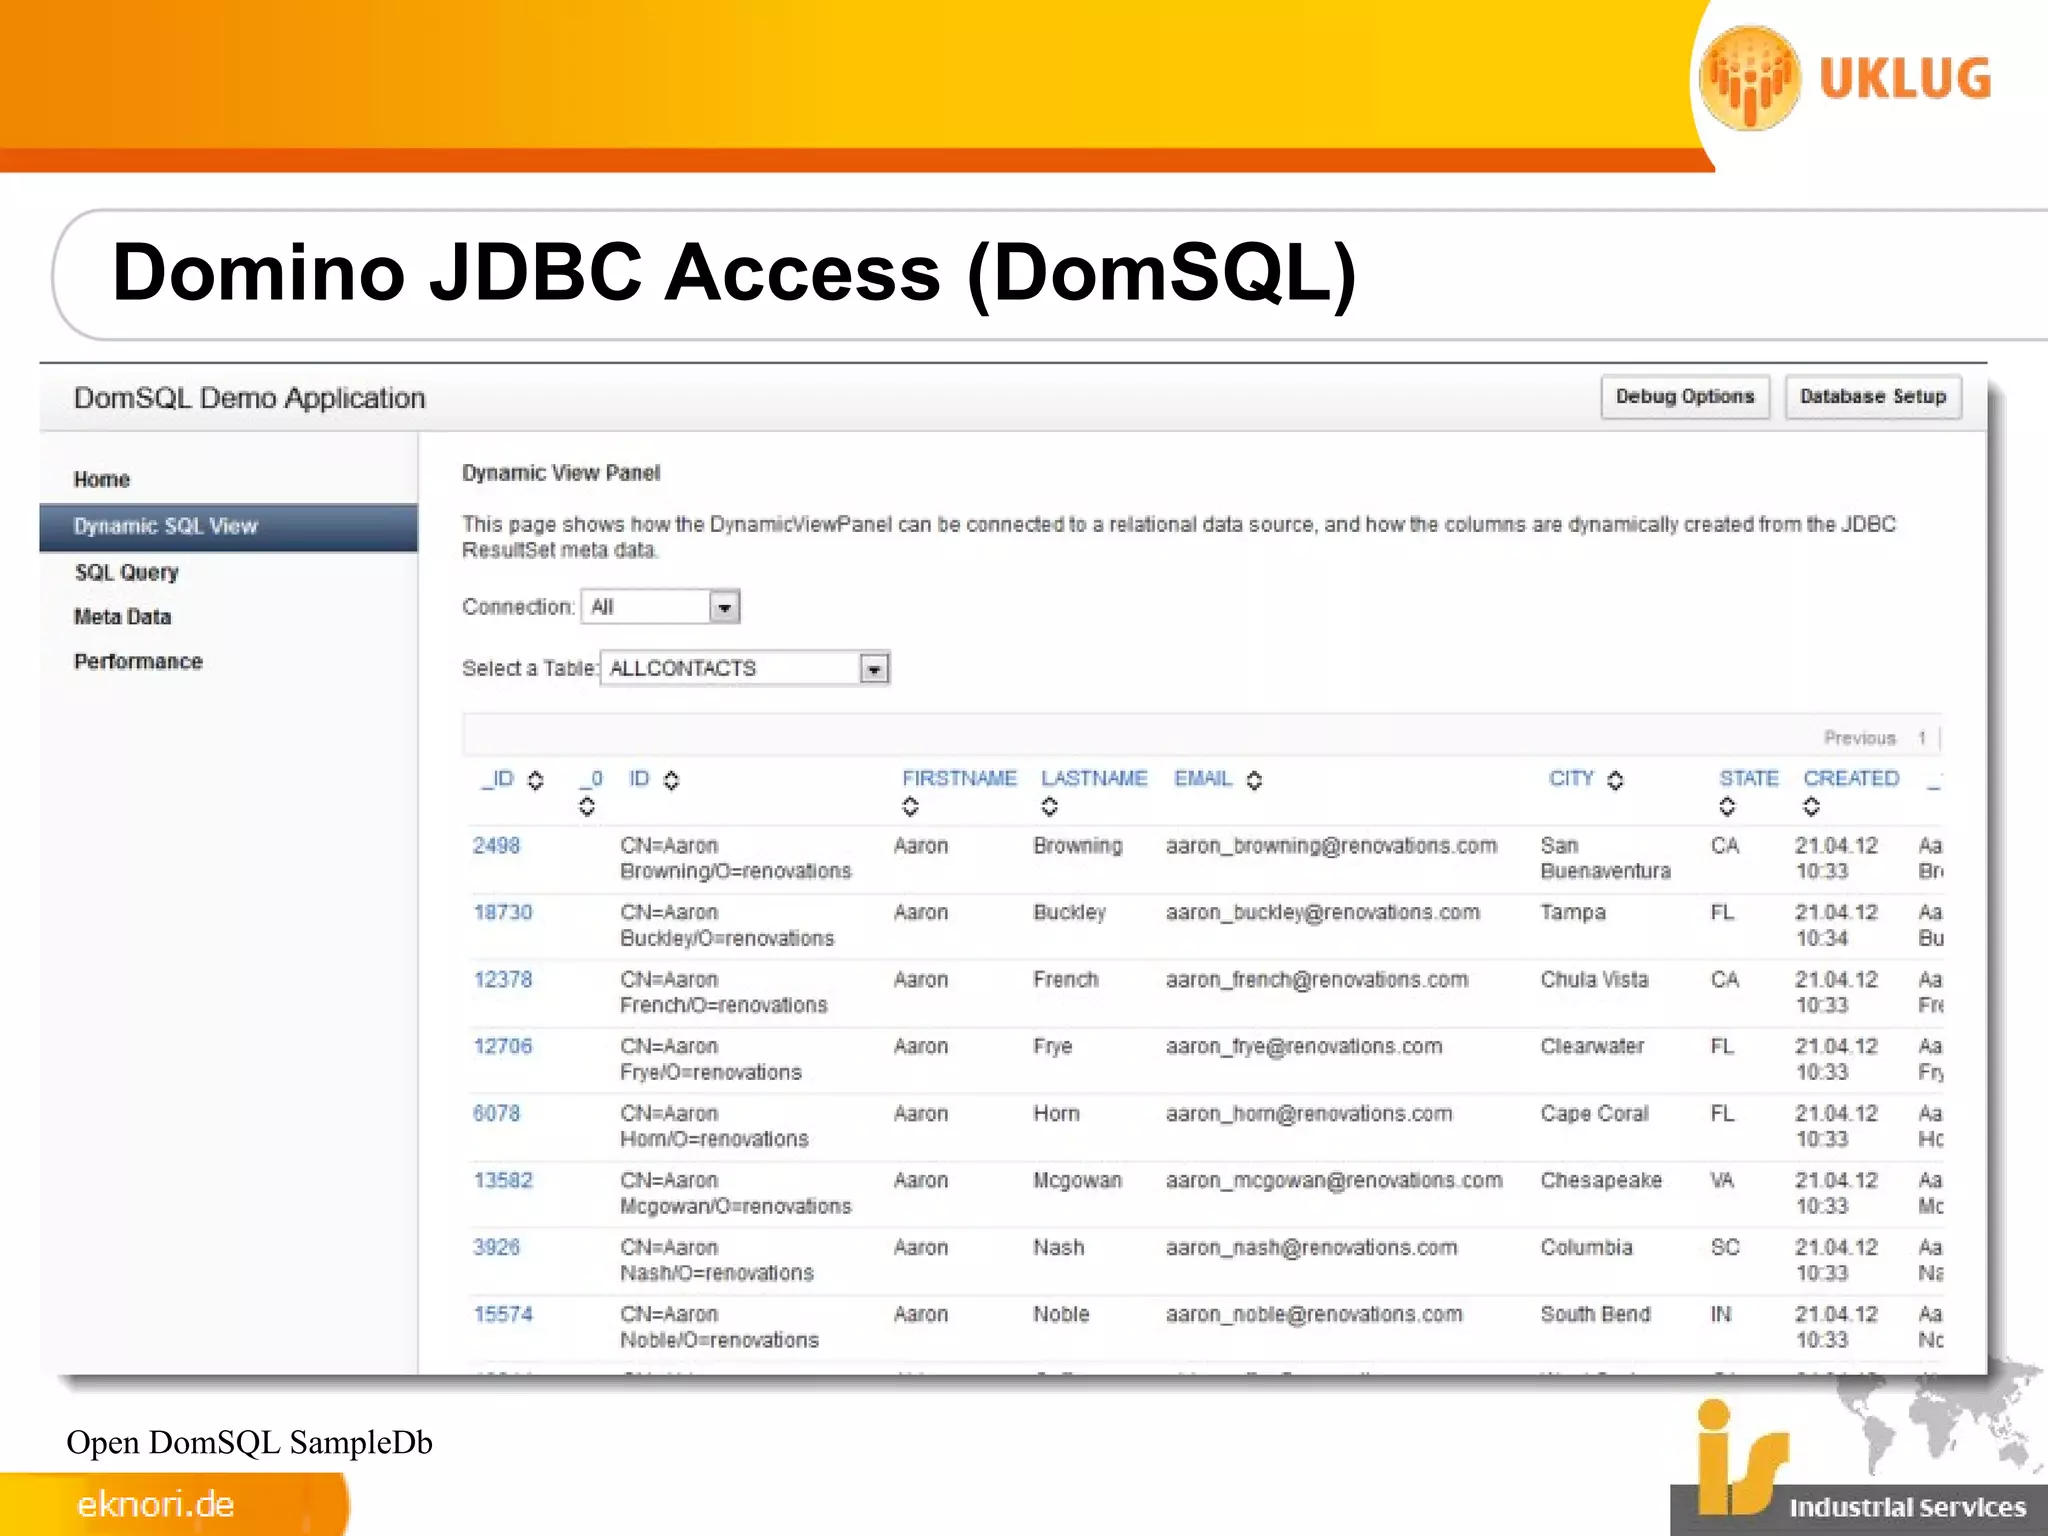Click the eknori.de footer text
Viewport: 2048px width, 1536px height.
coord(156,1504)
